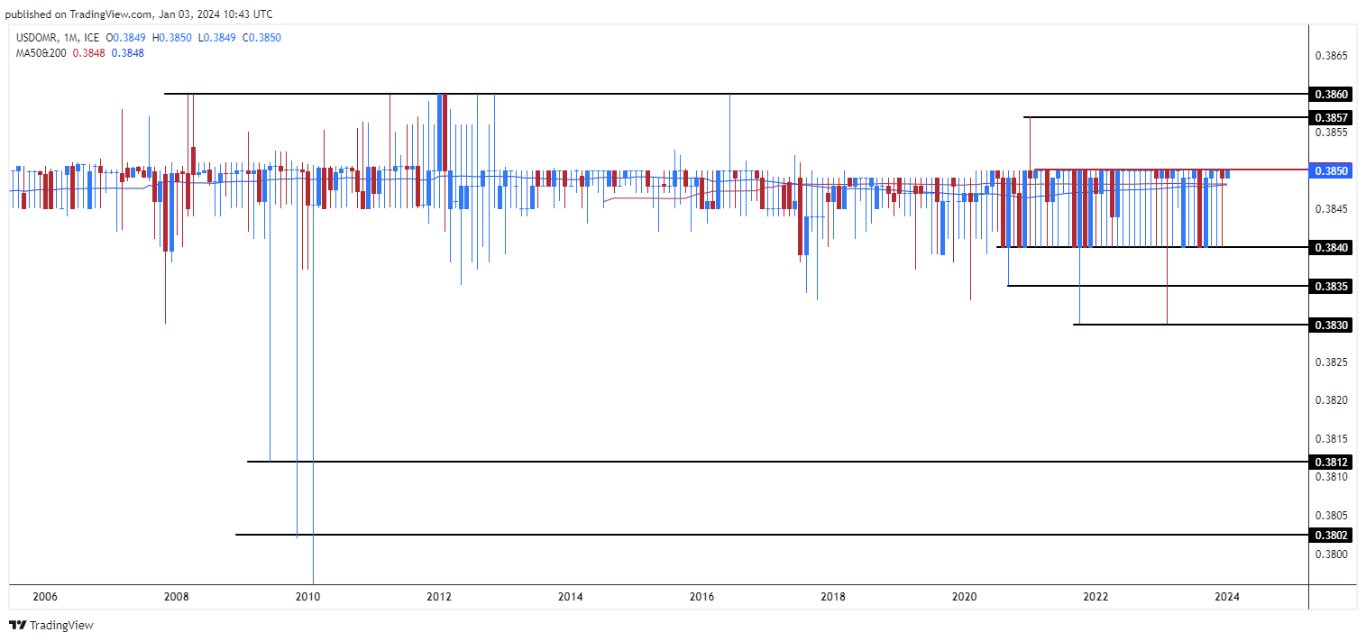Click the TradingView logo at bottom left
The height and width of the screenshot is (641, 1366).
click(x=51, y=625)
